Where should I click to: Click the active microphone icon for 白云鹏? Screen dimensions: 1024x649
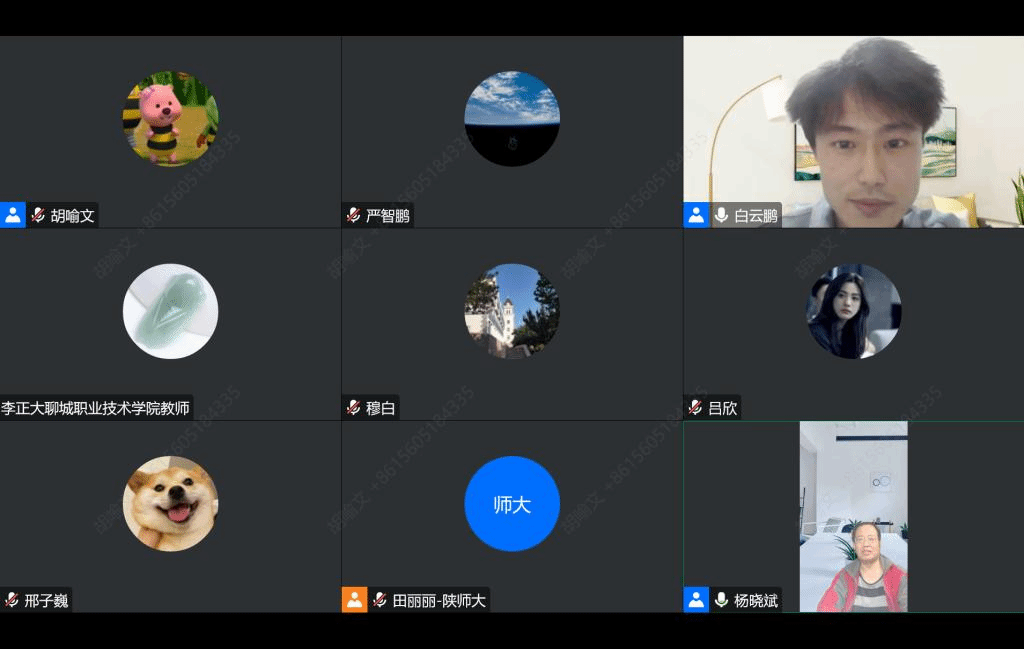pyautogui.click(x=721, y=215)
